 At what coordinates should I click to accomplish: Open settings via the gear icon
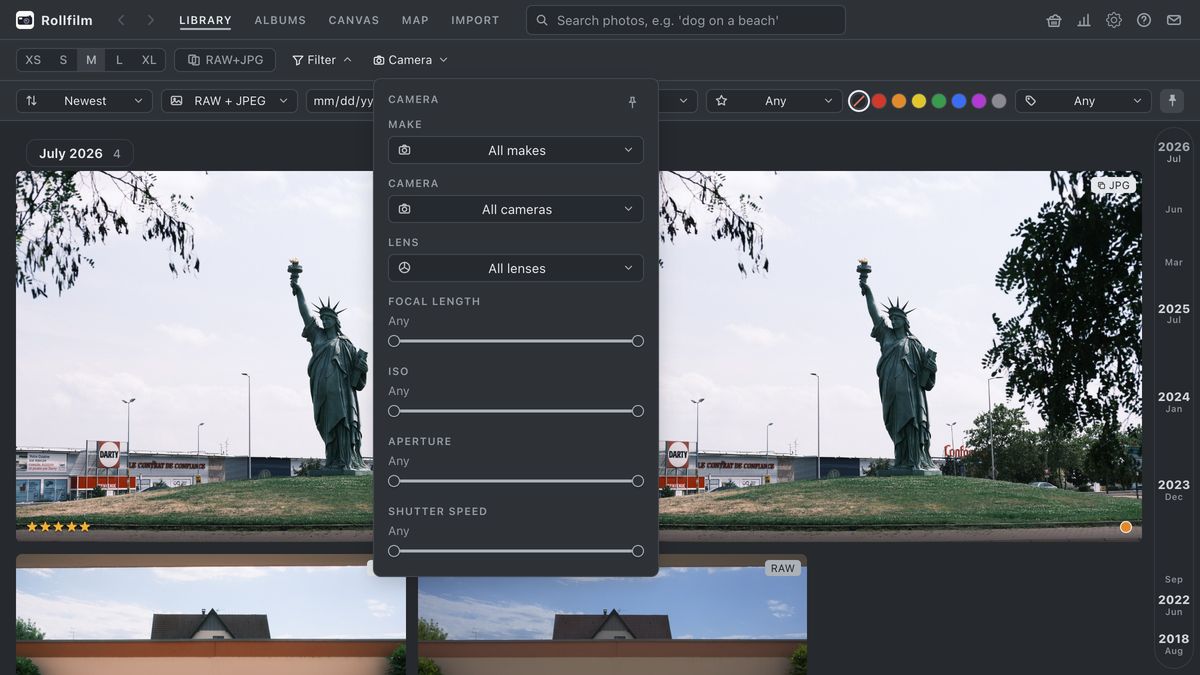point(1114,20)
